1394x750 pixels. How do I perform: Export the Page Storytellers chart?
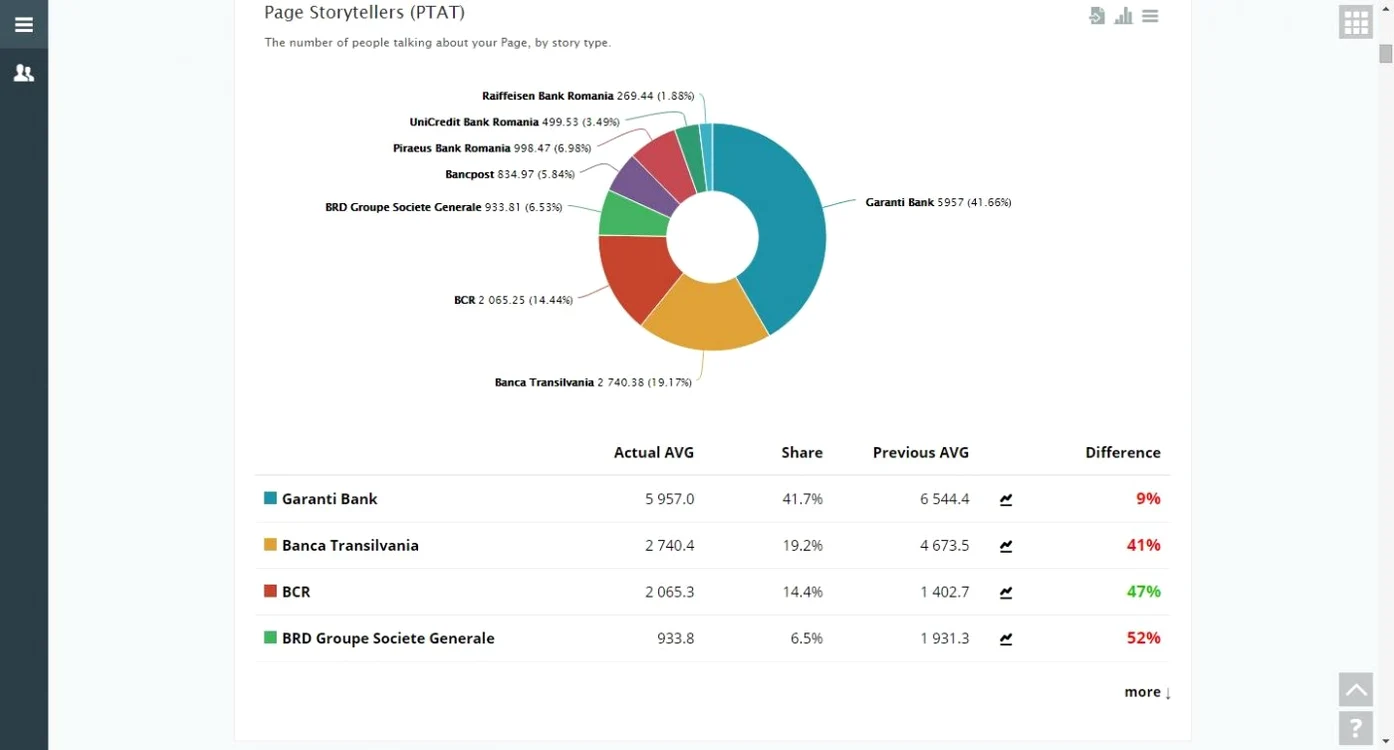pos(1097,16)
